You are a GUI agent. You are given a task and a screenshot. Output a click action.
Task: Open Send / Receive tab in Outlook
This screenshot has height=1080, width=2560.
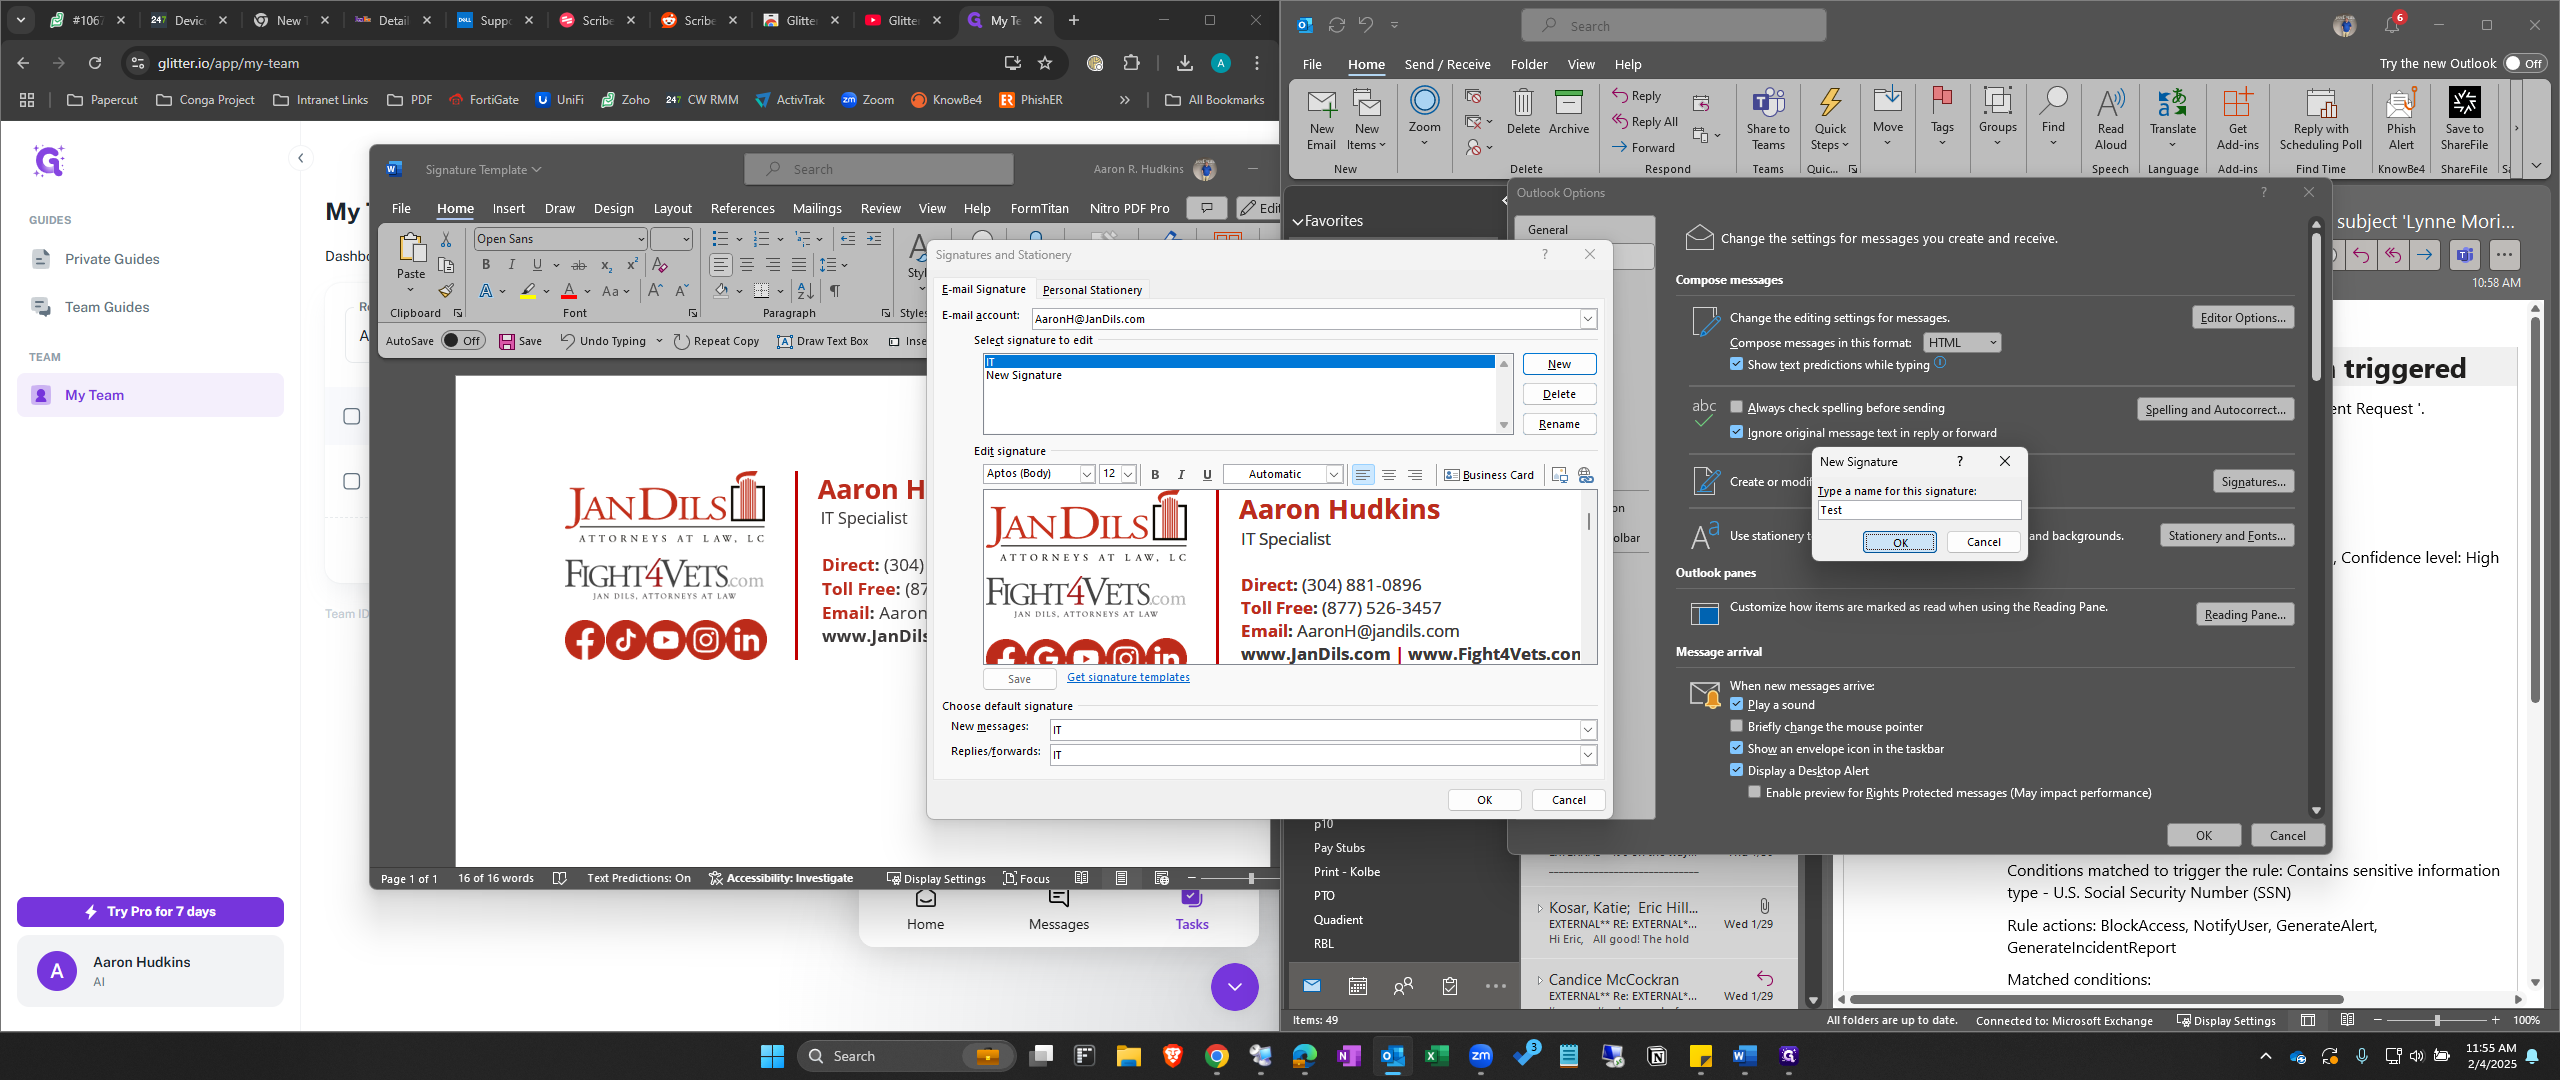click(1447, 64)
